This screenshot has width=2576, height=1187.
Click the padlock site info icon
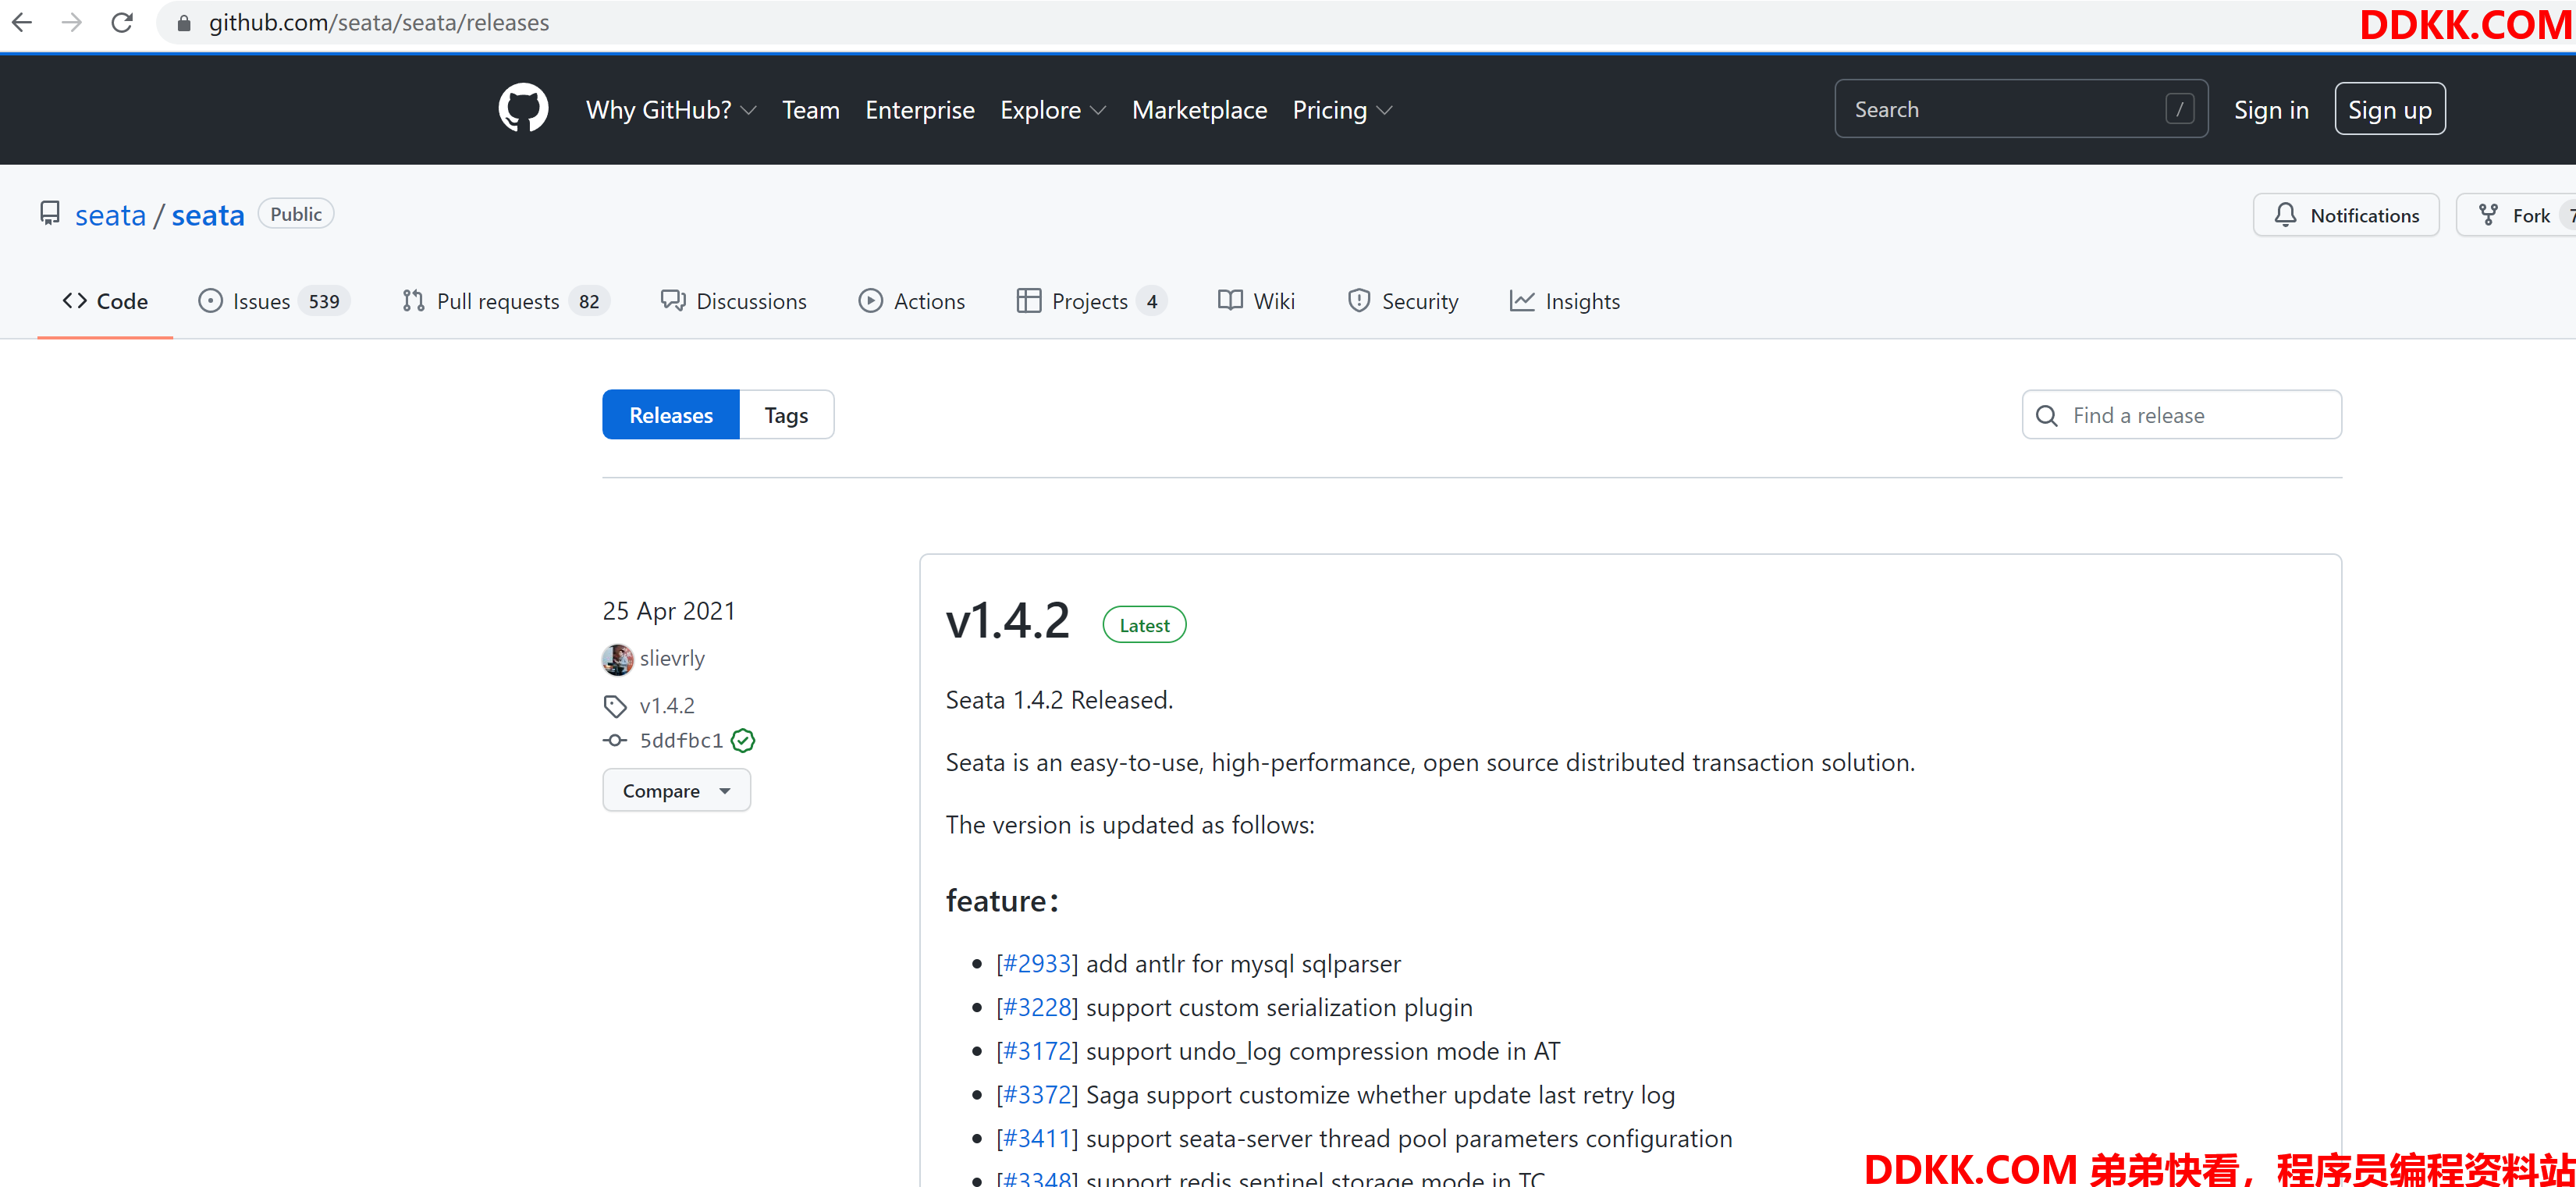tap(183, 22)
